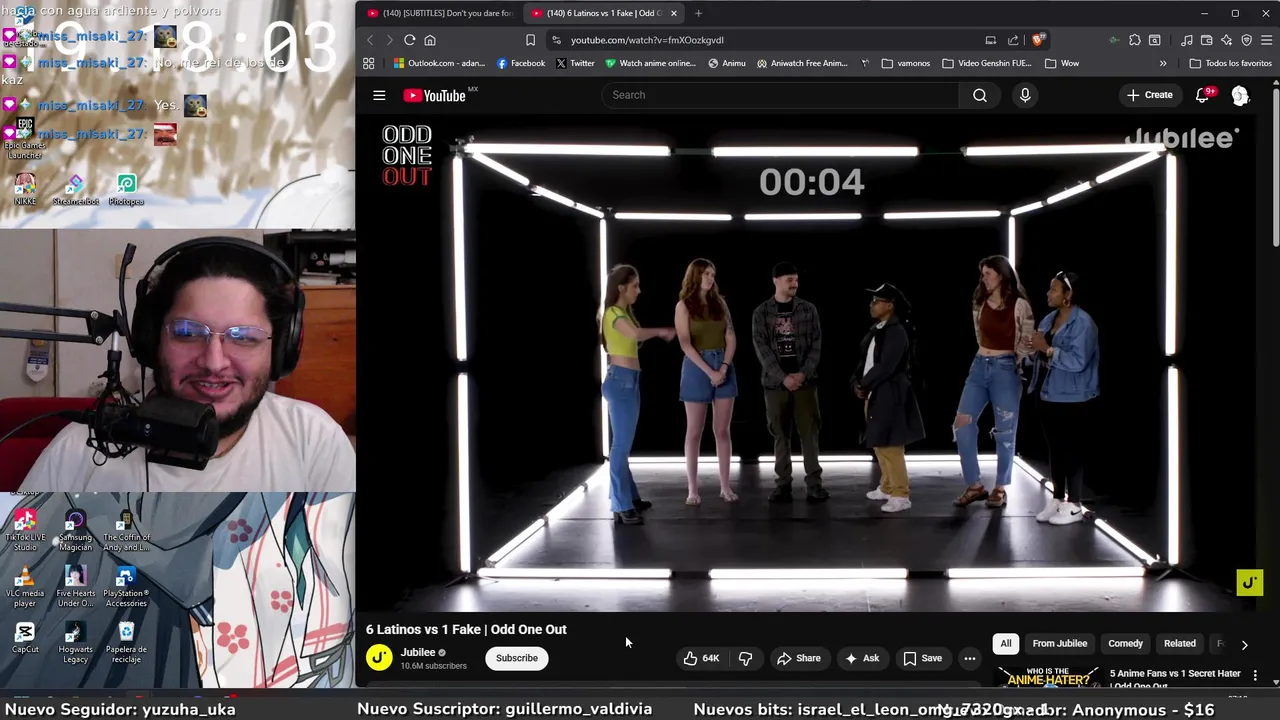Open The Coffin of Andy and L... shortcut

[126, 531]
